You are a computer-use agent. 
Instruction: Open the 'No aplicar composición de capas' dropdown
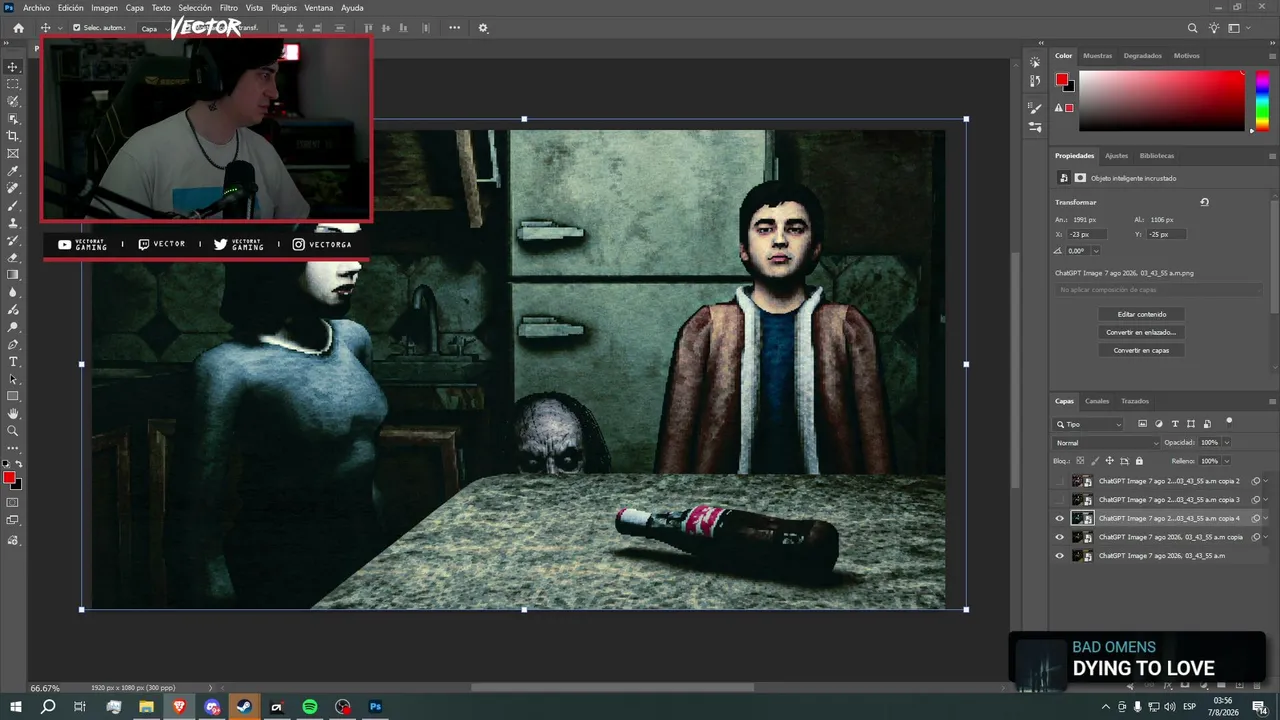point(1160,290)
